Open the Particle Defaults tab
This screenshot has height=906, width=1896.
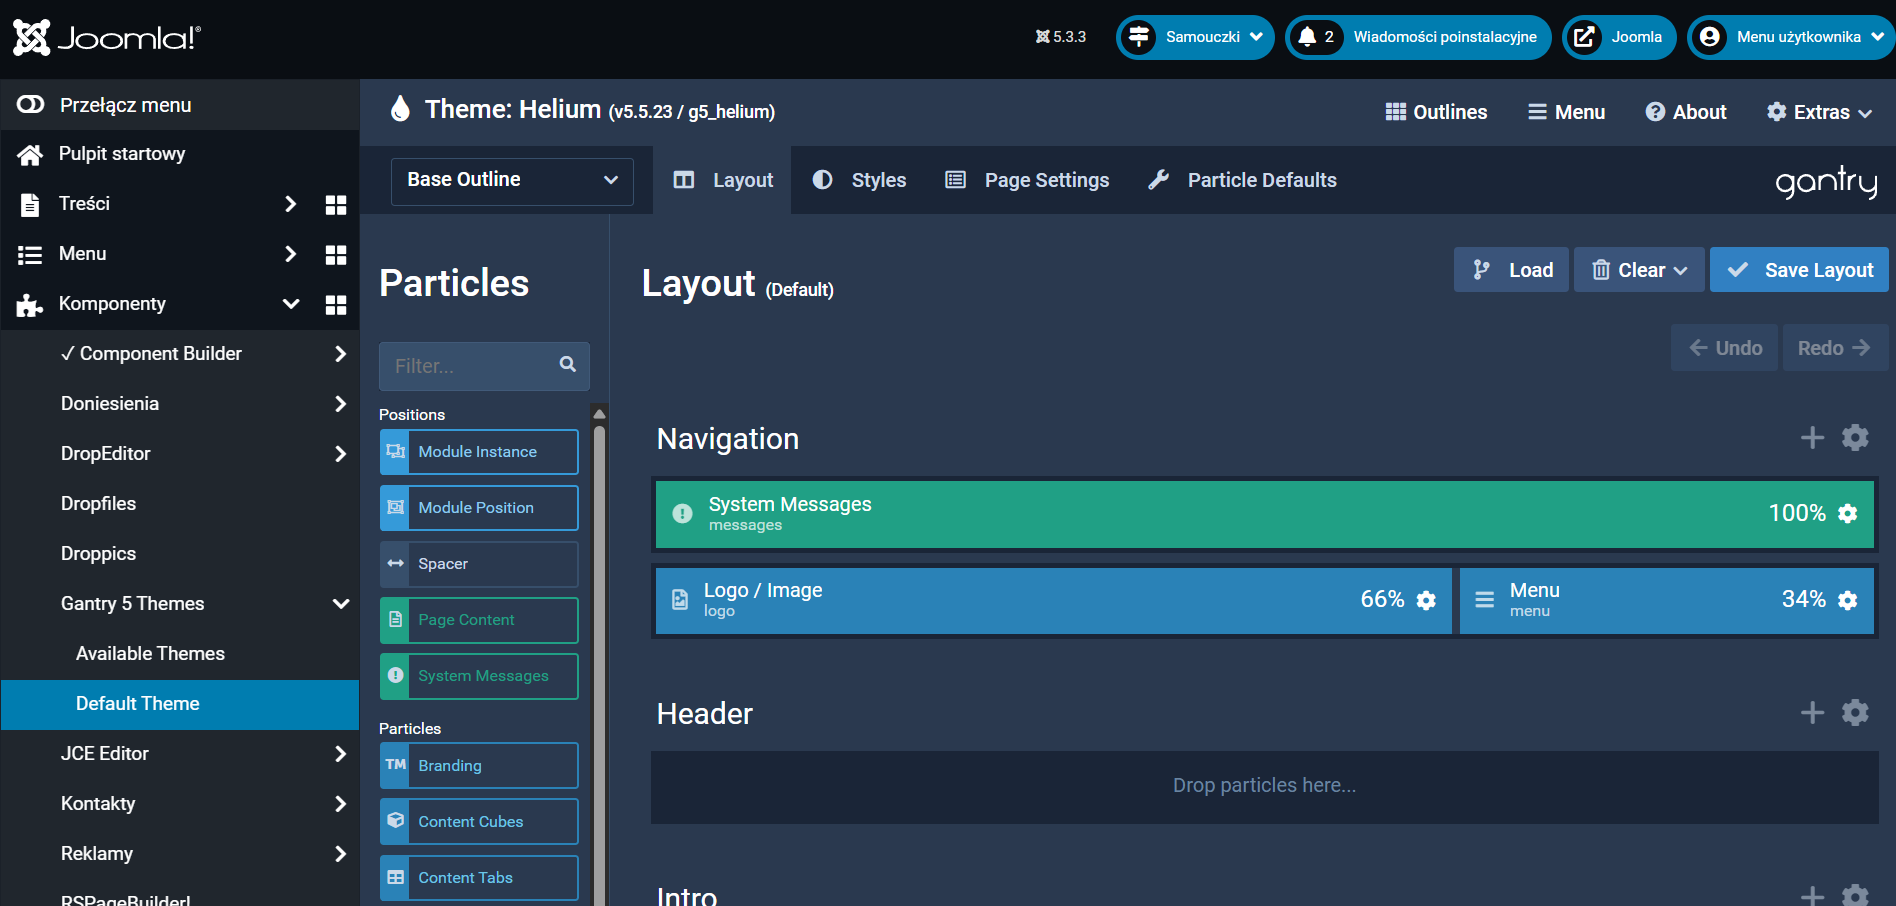coord(1243,180)
